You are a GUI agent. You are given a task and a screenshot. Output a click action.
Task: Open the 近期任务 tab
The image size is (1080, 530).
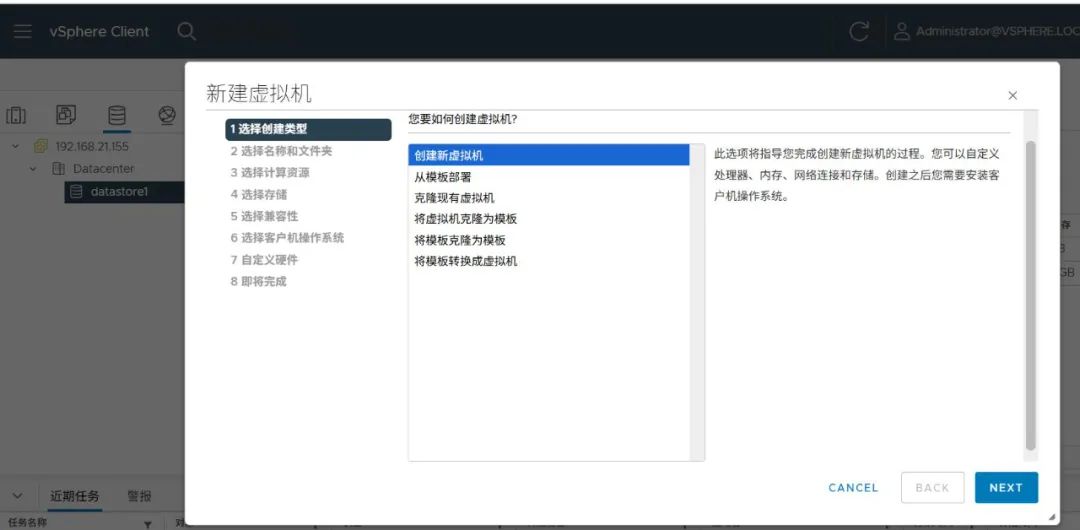(x=74, y=496)
